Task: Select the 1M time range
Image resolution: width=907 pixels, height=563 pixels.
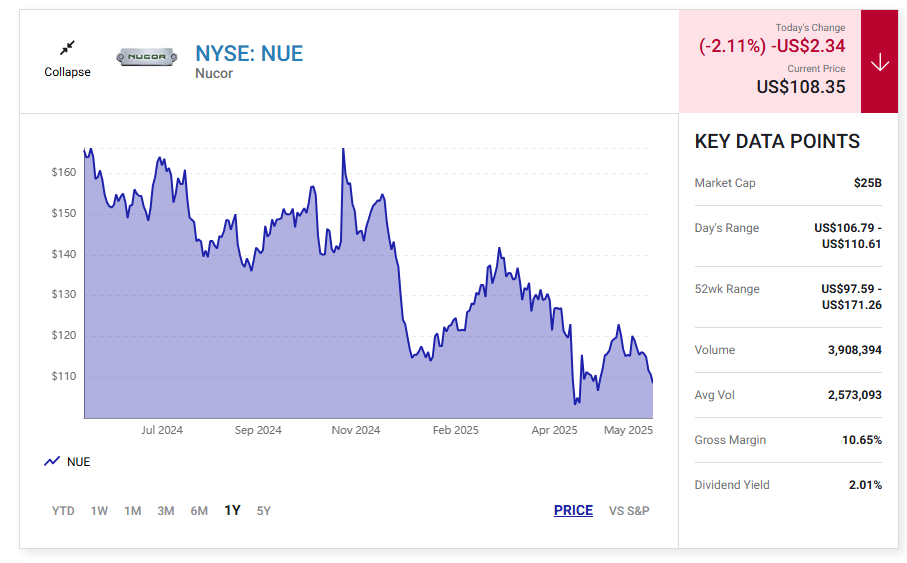Action: 132,511
